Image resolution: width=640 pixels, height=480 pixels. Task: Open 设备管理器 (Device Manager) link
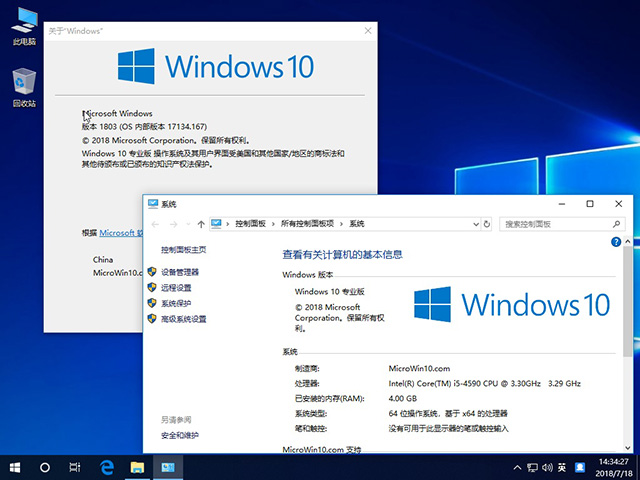click(x=180, y=272)
